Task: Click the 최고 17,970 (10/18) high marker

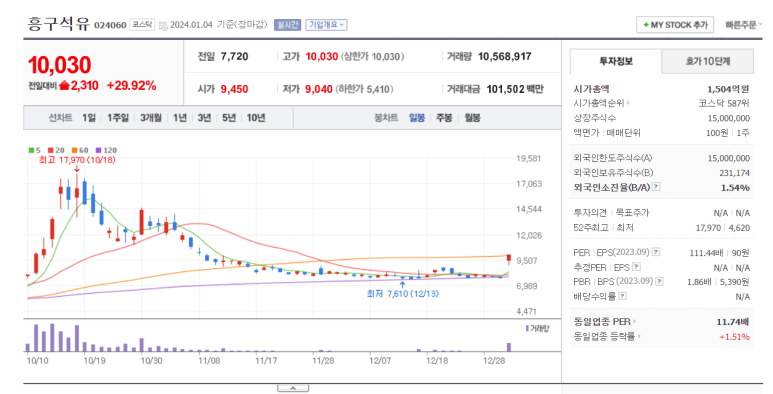Action: pyautogui.click(x=77, y=160)
